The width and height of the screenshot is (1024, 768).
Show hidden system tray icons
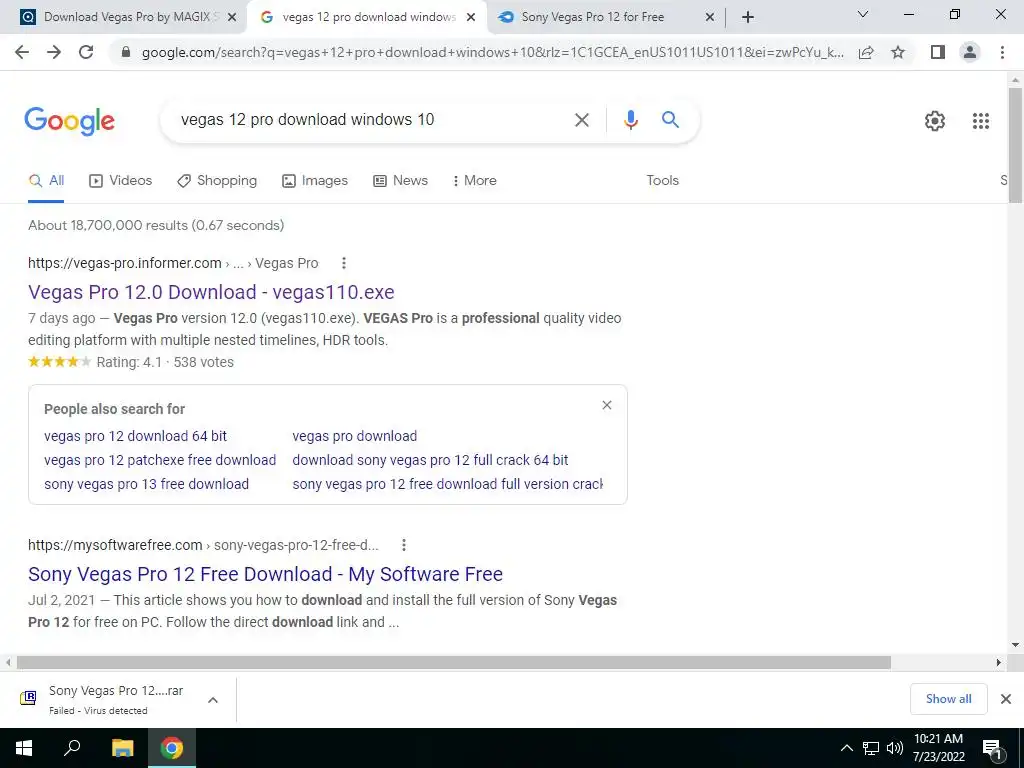pyautogui.click(x=846, y=748)
